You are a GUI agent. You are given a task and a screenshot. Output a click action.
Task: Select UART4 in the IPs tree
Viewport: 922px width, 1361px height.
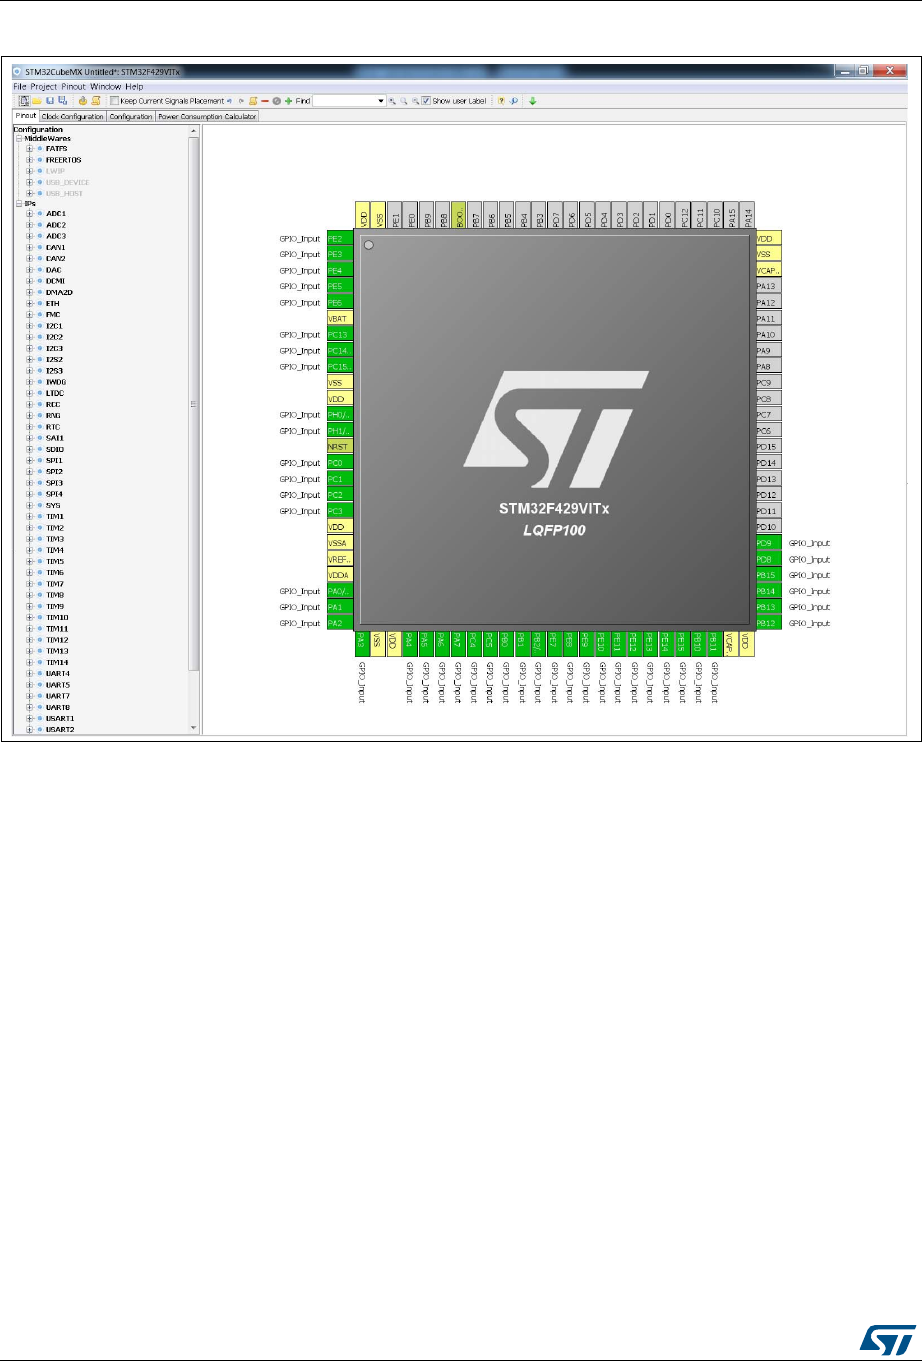click(x=57, y=673)
